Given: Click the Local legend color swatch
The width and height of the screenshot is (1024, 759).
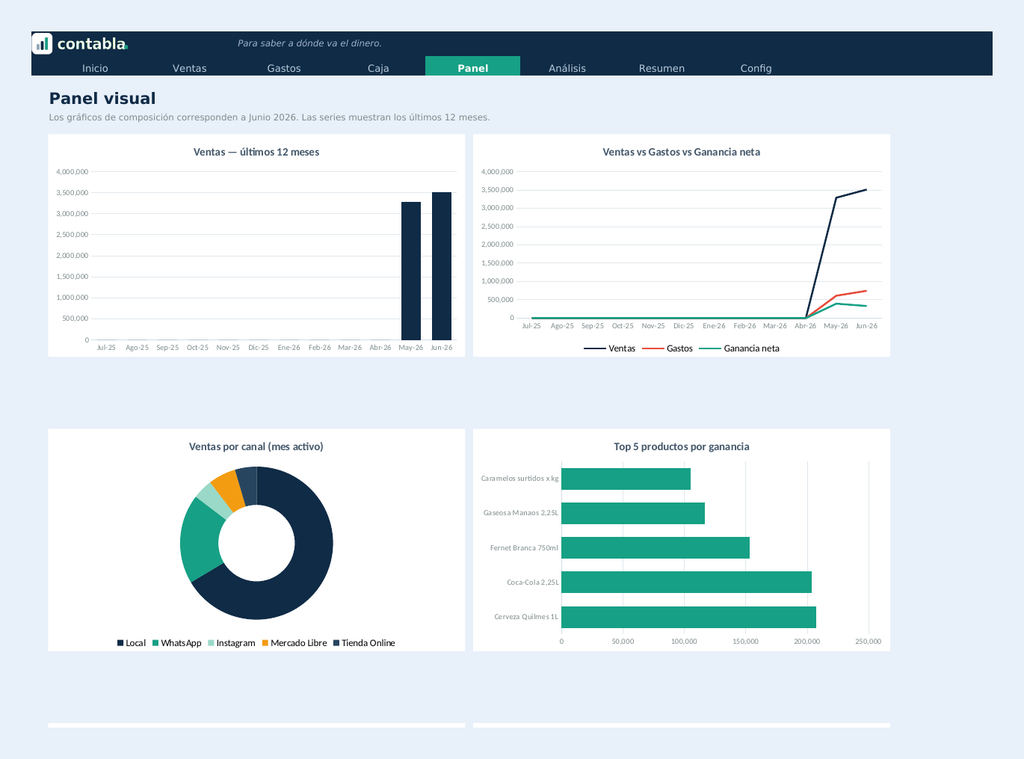Looking at the screenshot, I should (x=120, y=643).
